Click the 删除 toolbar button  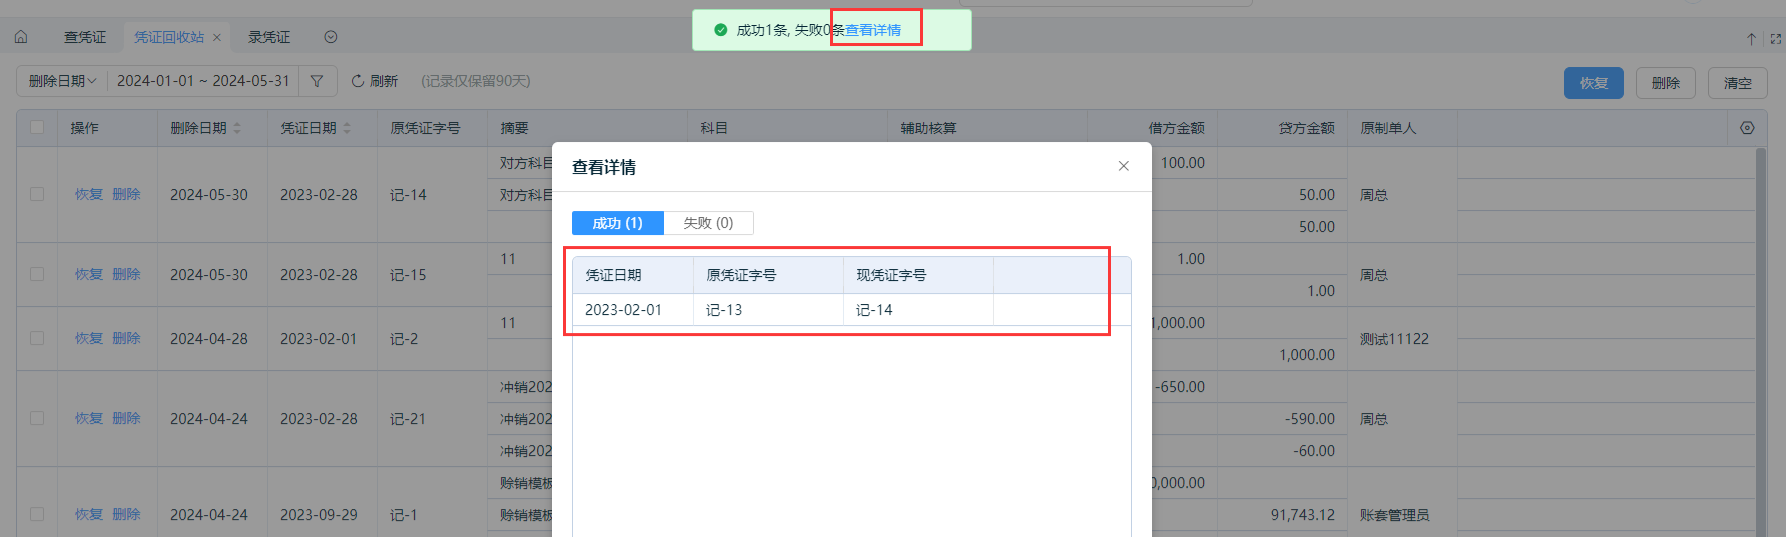[1666, 83]
